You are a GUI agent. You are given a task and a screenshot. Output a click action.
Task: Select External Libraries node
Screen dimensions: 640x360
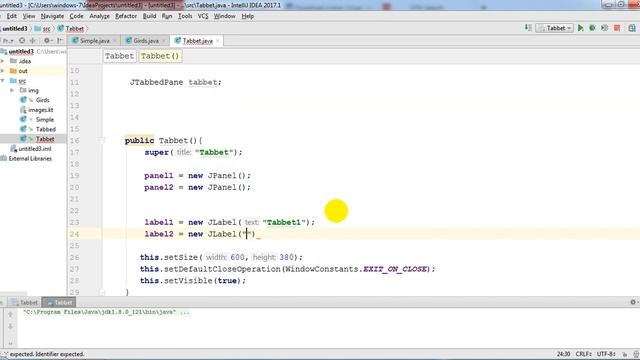30,159
